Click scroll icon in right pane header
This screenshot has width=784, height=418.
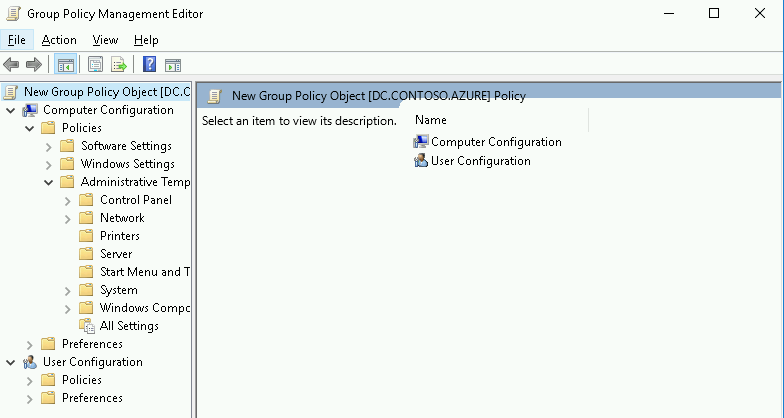214,96
